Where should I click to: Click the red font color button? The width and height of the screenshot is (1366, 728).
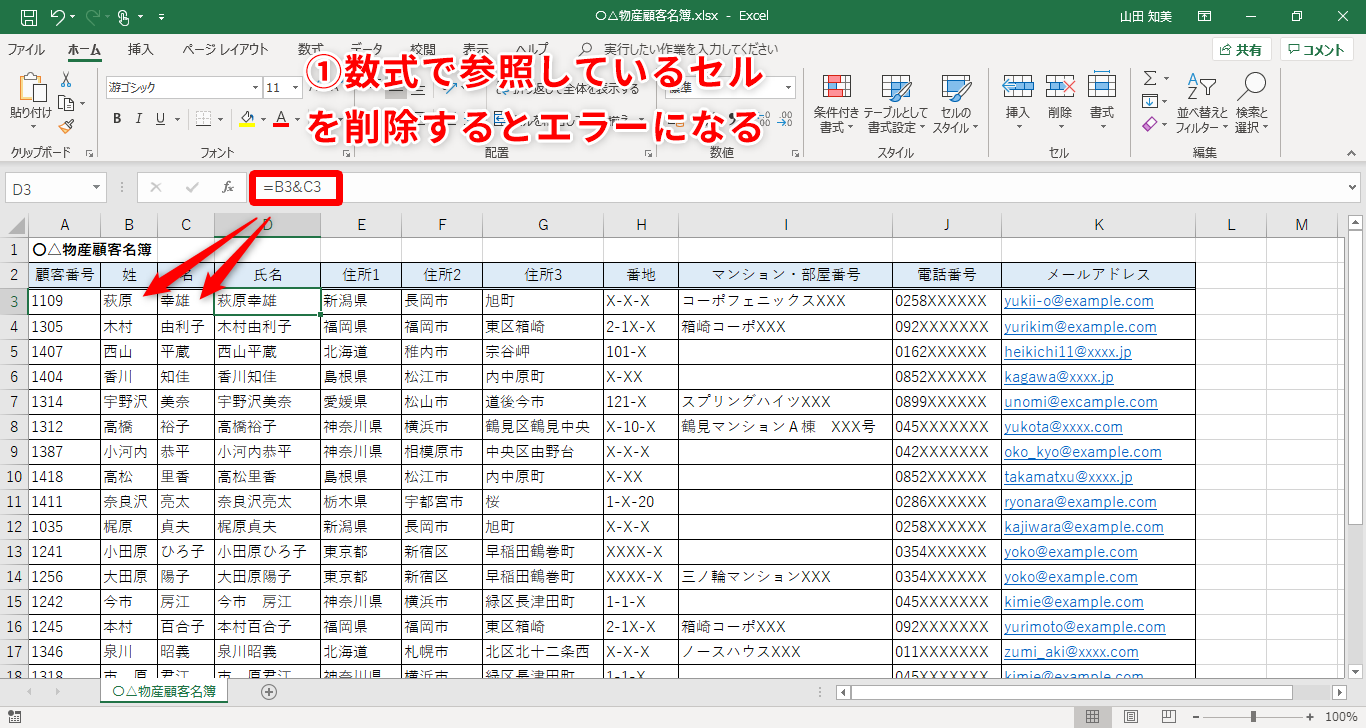click(281, 119)
